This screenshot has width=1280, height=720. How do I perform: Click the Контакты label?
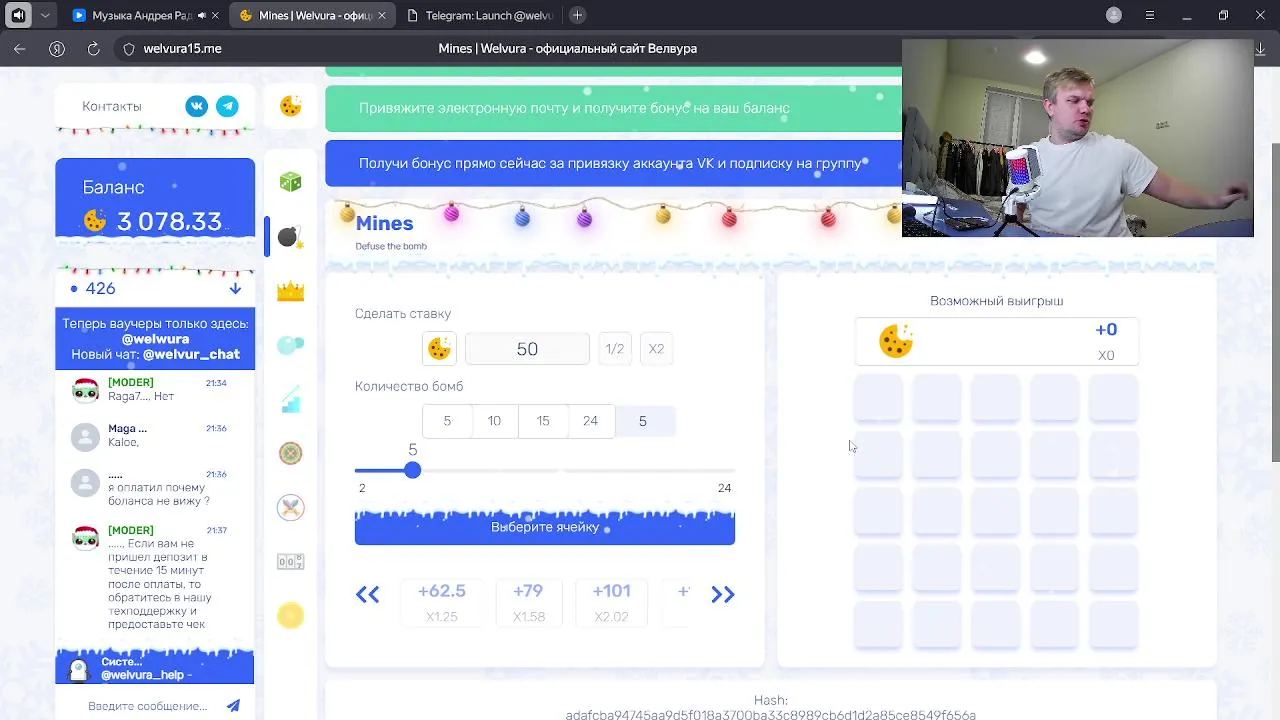(x=112, y=106)
